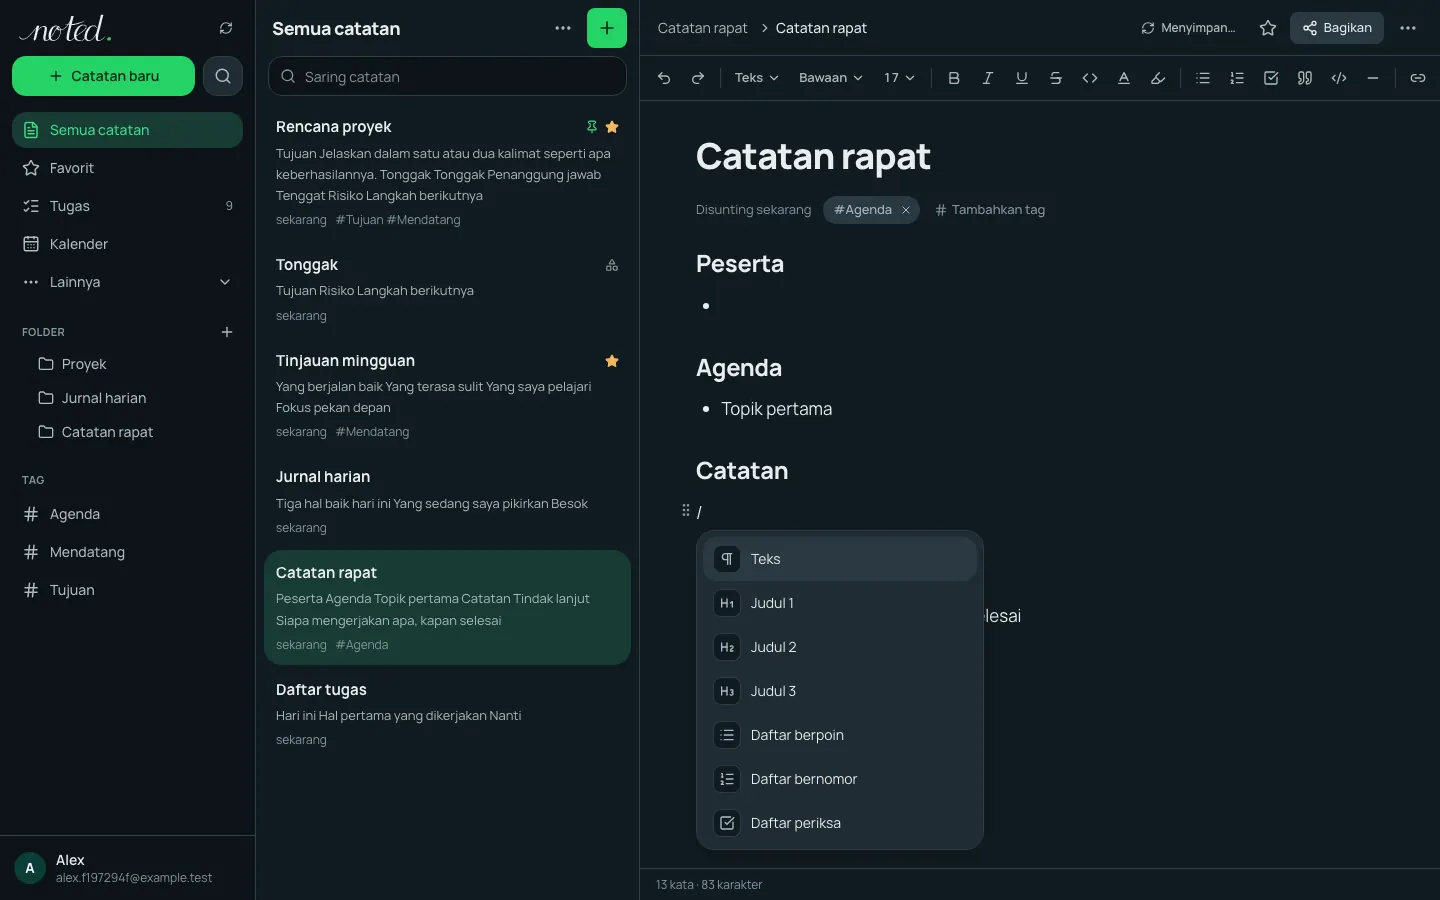1440x900 pixels.
Task: Choose Judul 2 from the slash menu
Action: tap(840, 647)
